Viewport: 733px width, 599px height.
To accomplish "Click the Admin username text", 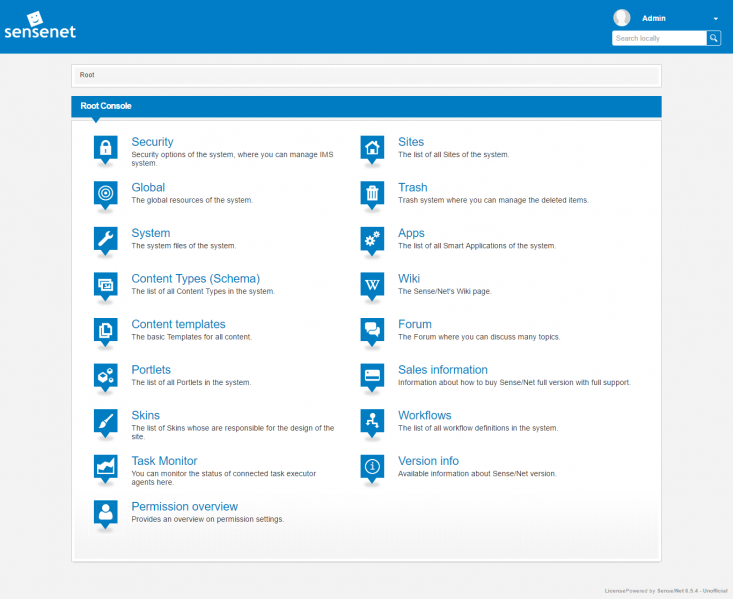I will (x=654, y=18).
